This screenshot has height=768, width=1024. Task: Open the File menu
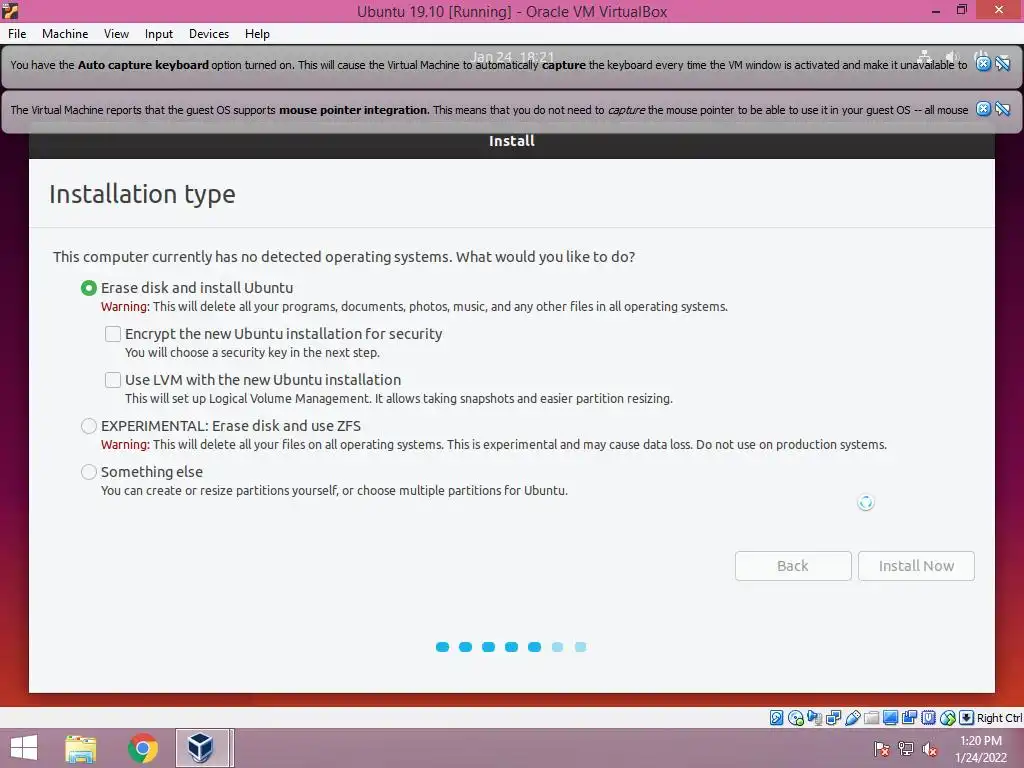(17, 33)
